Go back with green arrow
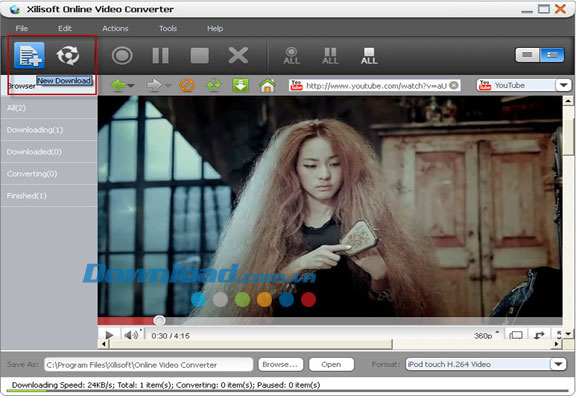 click(x=118, y=86)
